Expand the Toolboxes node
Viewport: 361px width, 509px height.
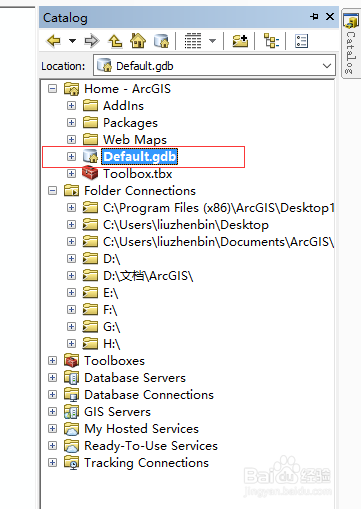(52, 361)
